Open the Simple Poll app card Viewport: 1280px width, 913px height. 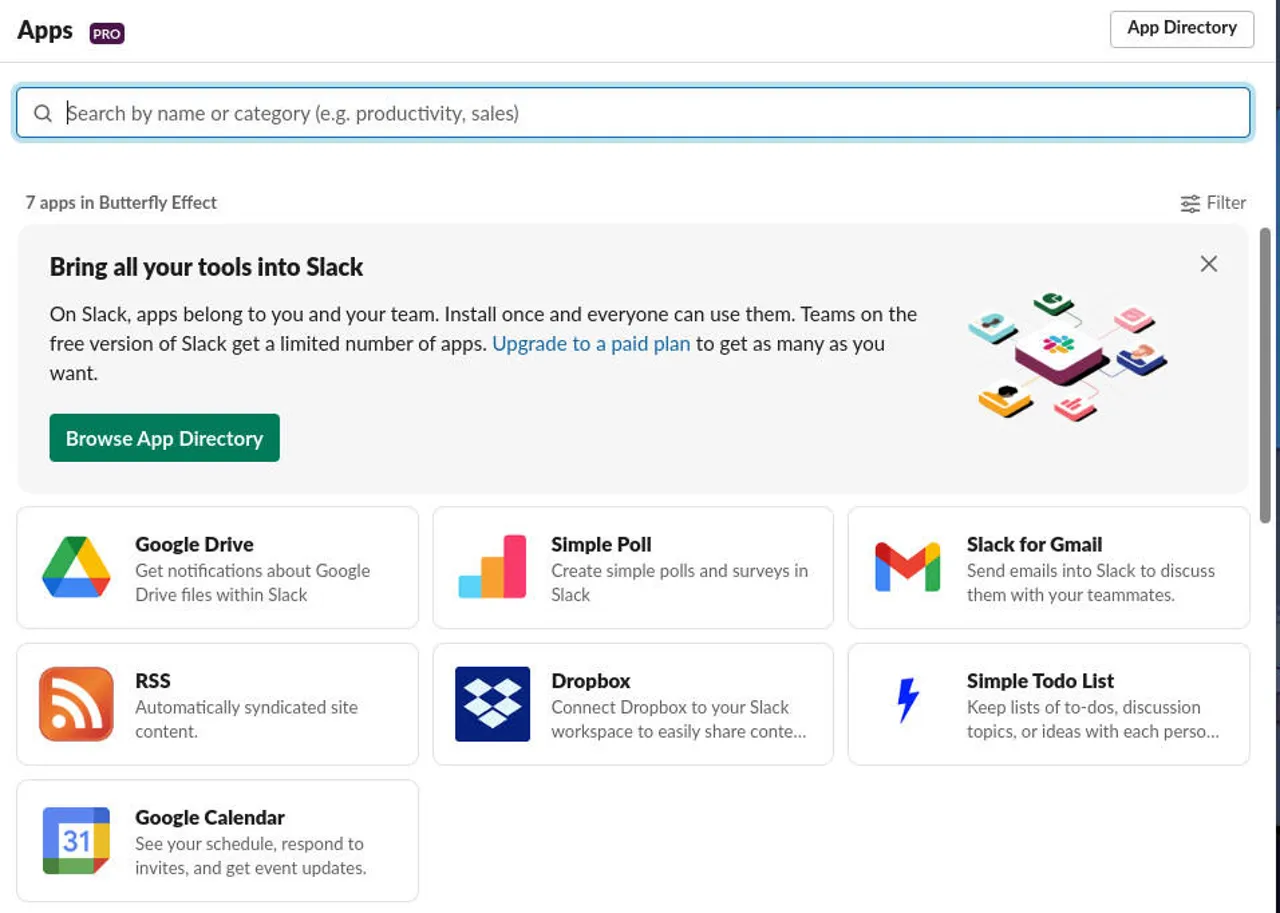(x=632, y=567)
